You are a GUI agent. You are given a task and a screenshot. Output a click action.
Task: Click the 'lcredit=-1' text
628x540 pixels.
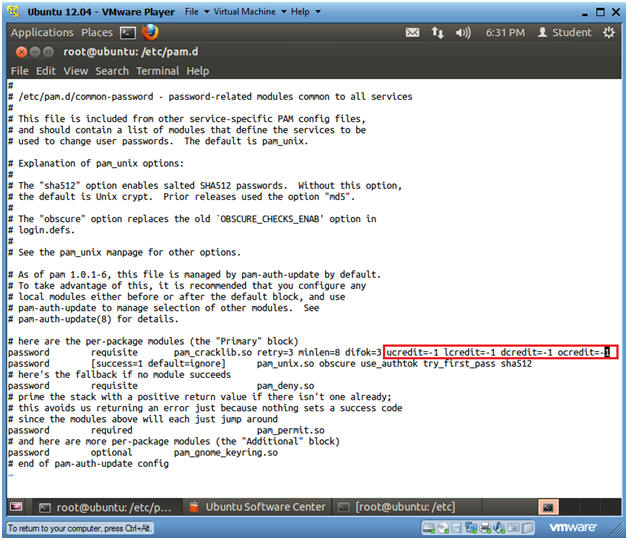coord(469,353)
